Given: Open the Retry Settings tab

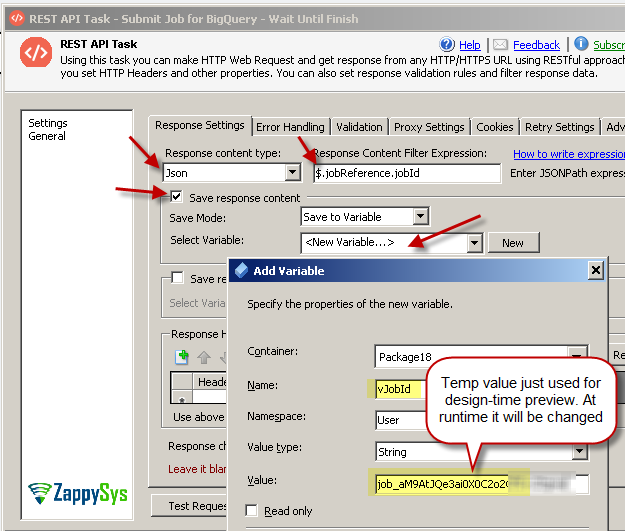Looking at the screenshot, I should pyautogui.click(x=559, y=127).
